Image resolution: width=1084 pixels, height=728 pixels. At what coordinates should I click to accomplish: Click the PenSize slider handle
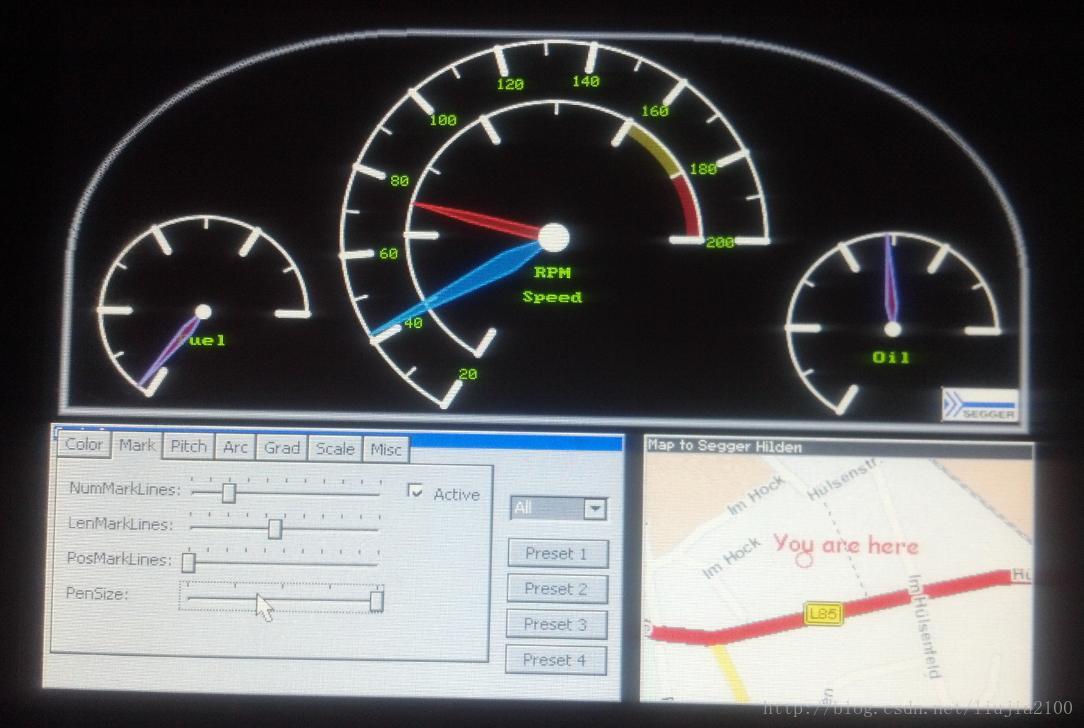376,601
